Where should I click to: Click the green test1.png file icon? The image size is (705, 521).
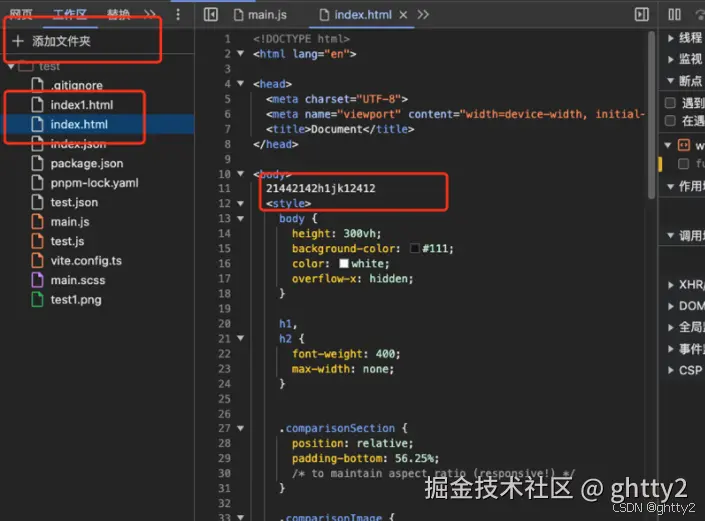point(37,299)
